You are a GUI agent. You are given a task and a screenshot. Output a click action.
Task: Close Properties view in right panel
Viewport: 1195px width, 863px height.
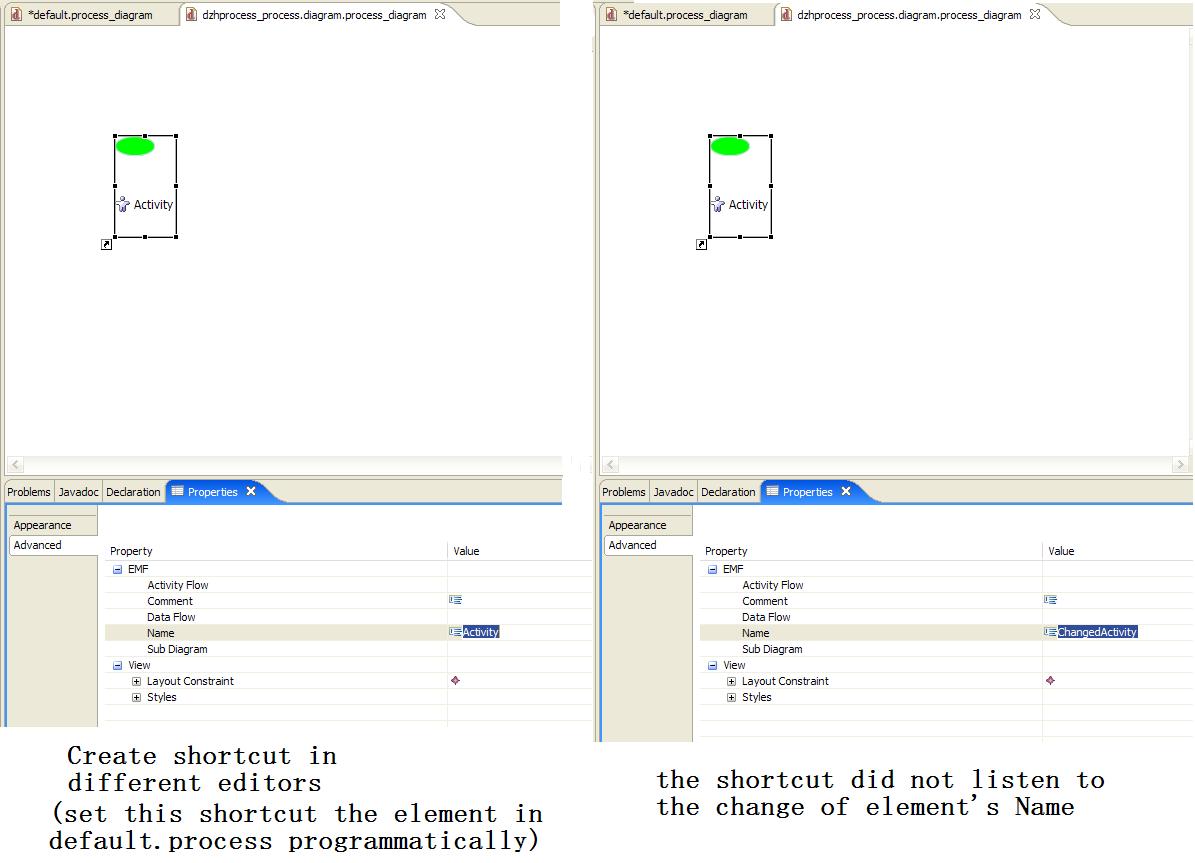tap(846, 491)
